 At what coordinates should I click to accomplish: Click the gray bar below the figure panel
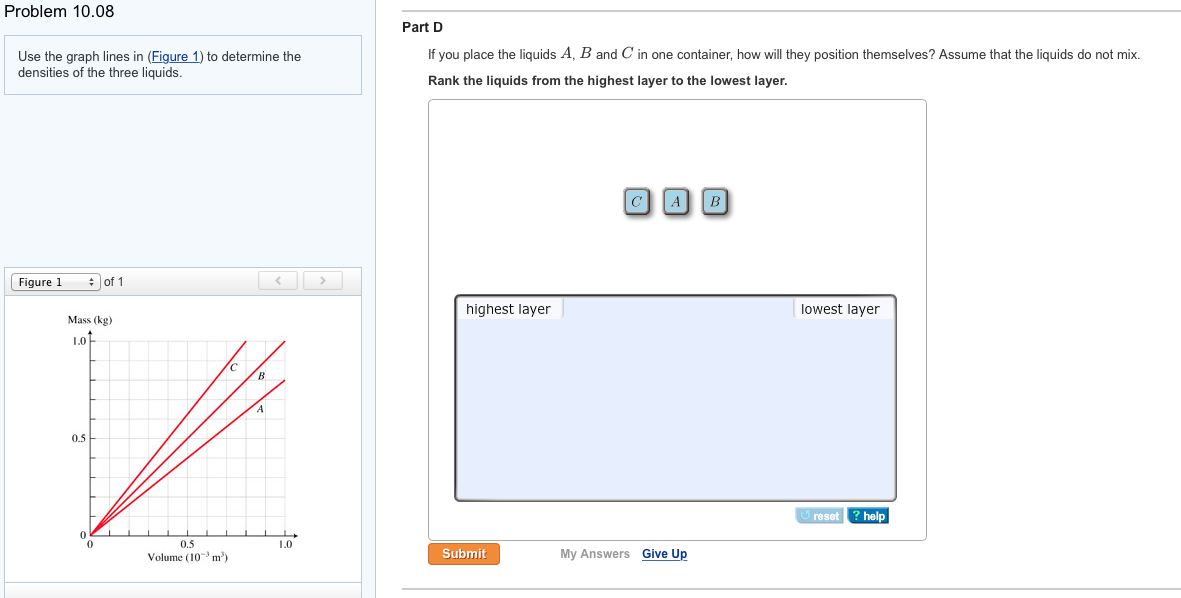[183, 590]
